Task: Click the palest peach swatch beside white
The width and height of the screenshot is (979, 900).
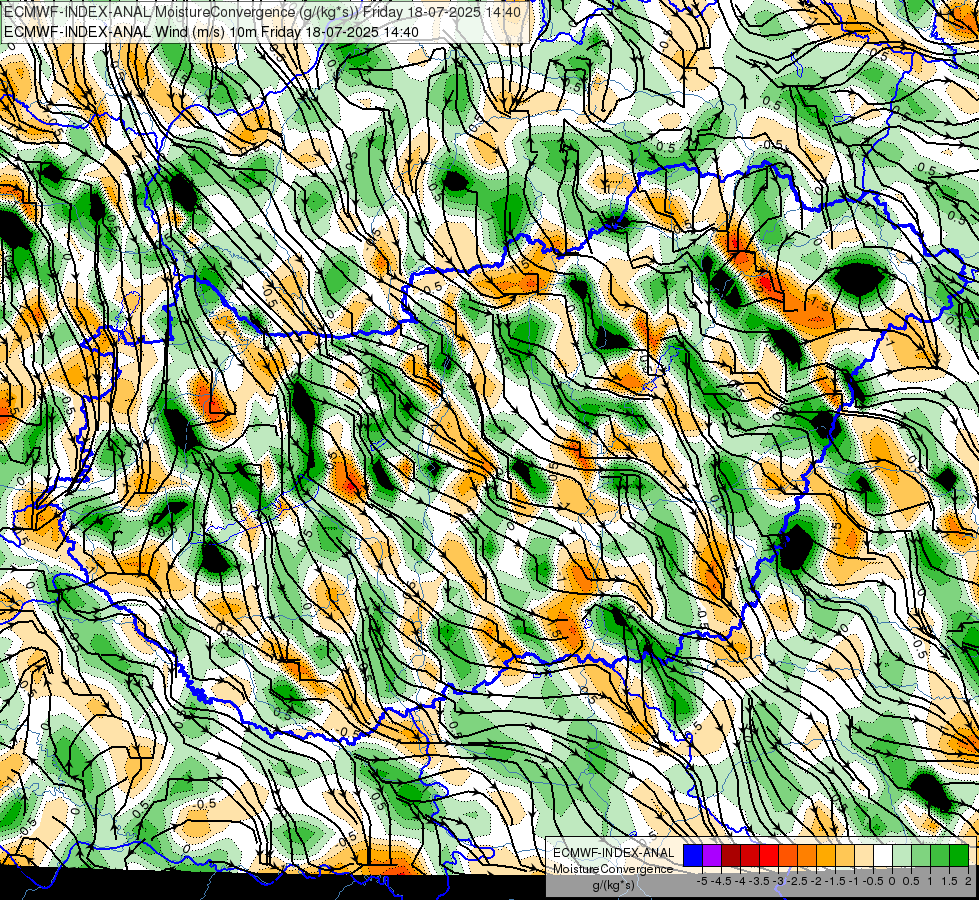Action: click(x=863, y=856)
